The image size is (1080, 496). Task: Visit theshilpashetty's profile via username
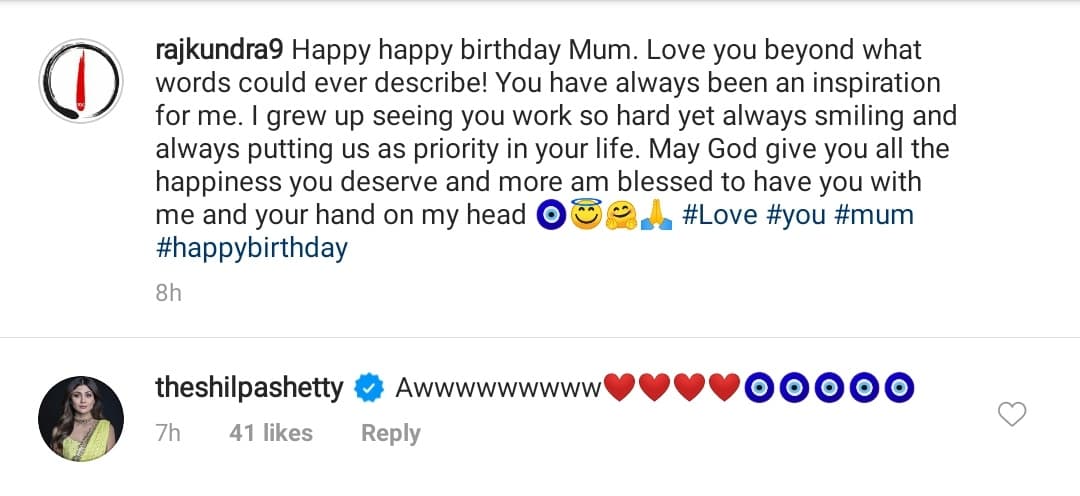pos(250,388)
